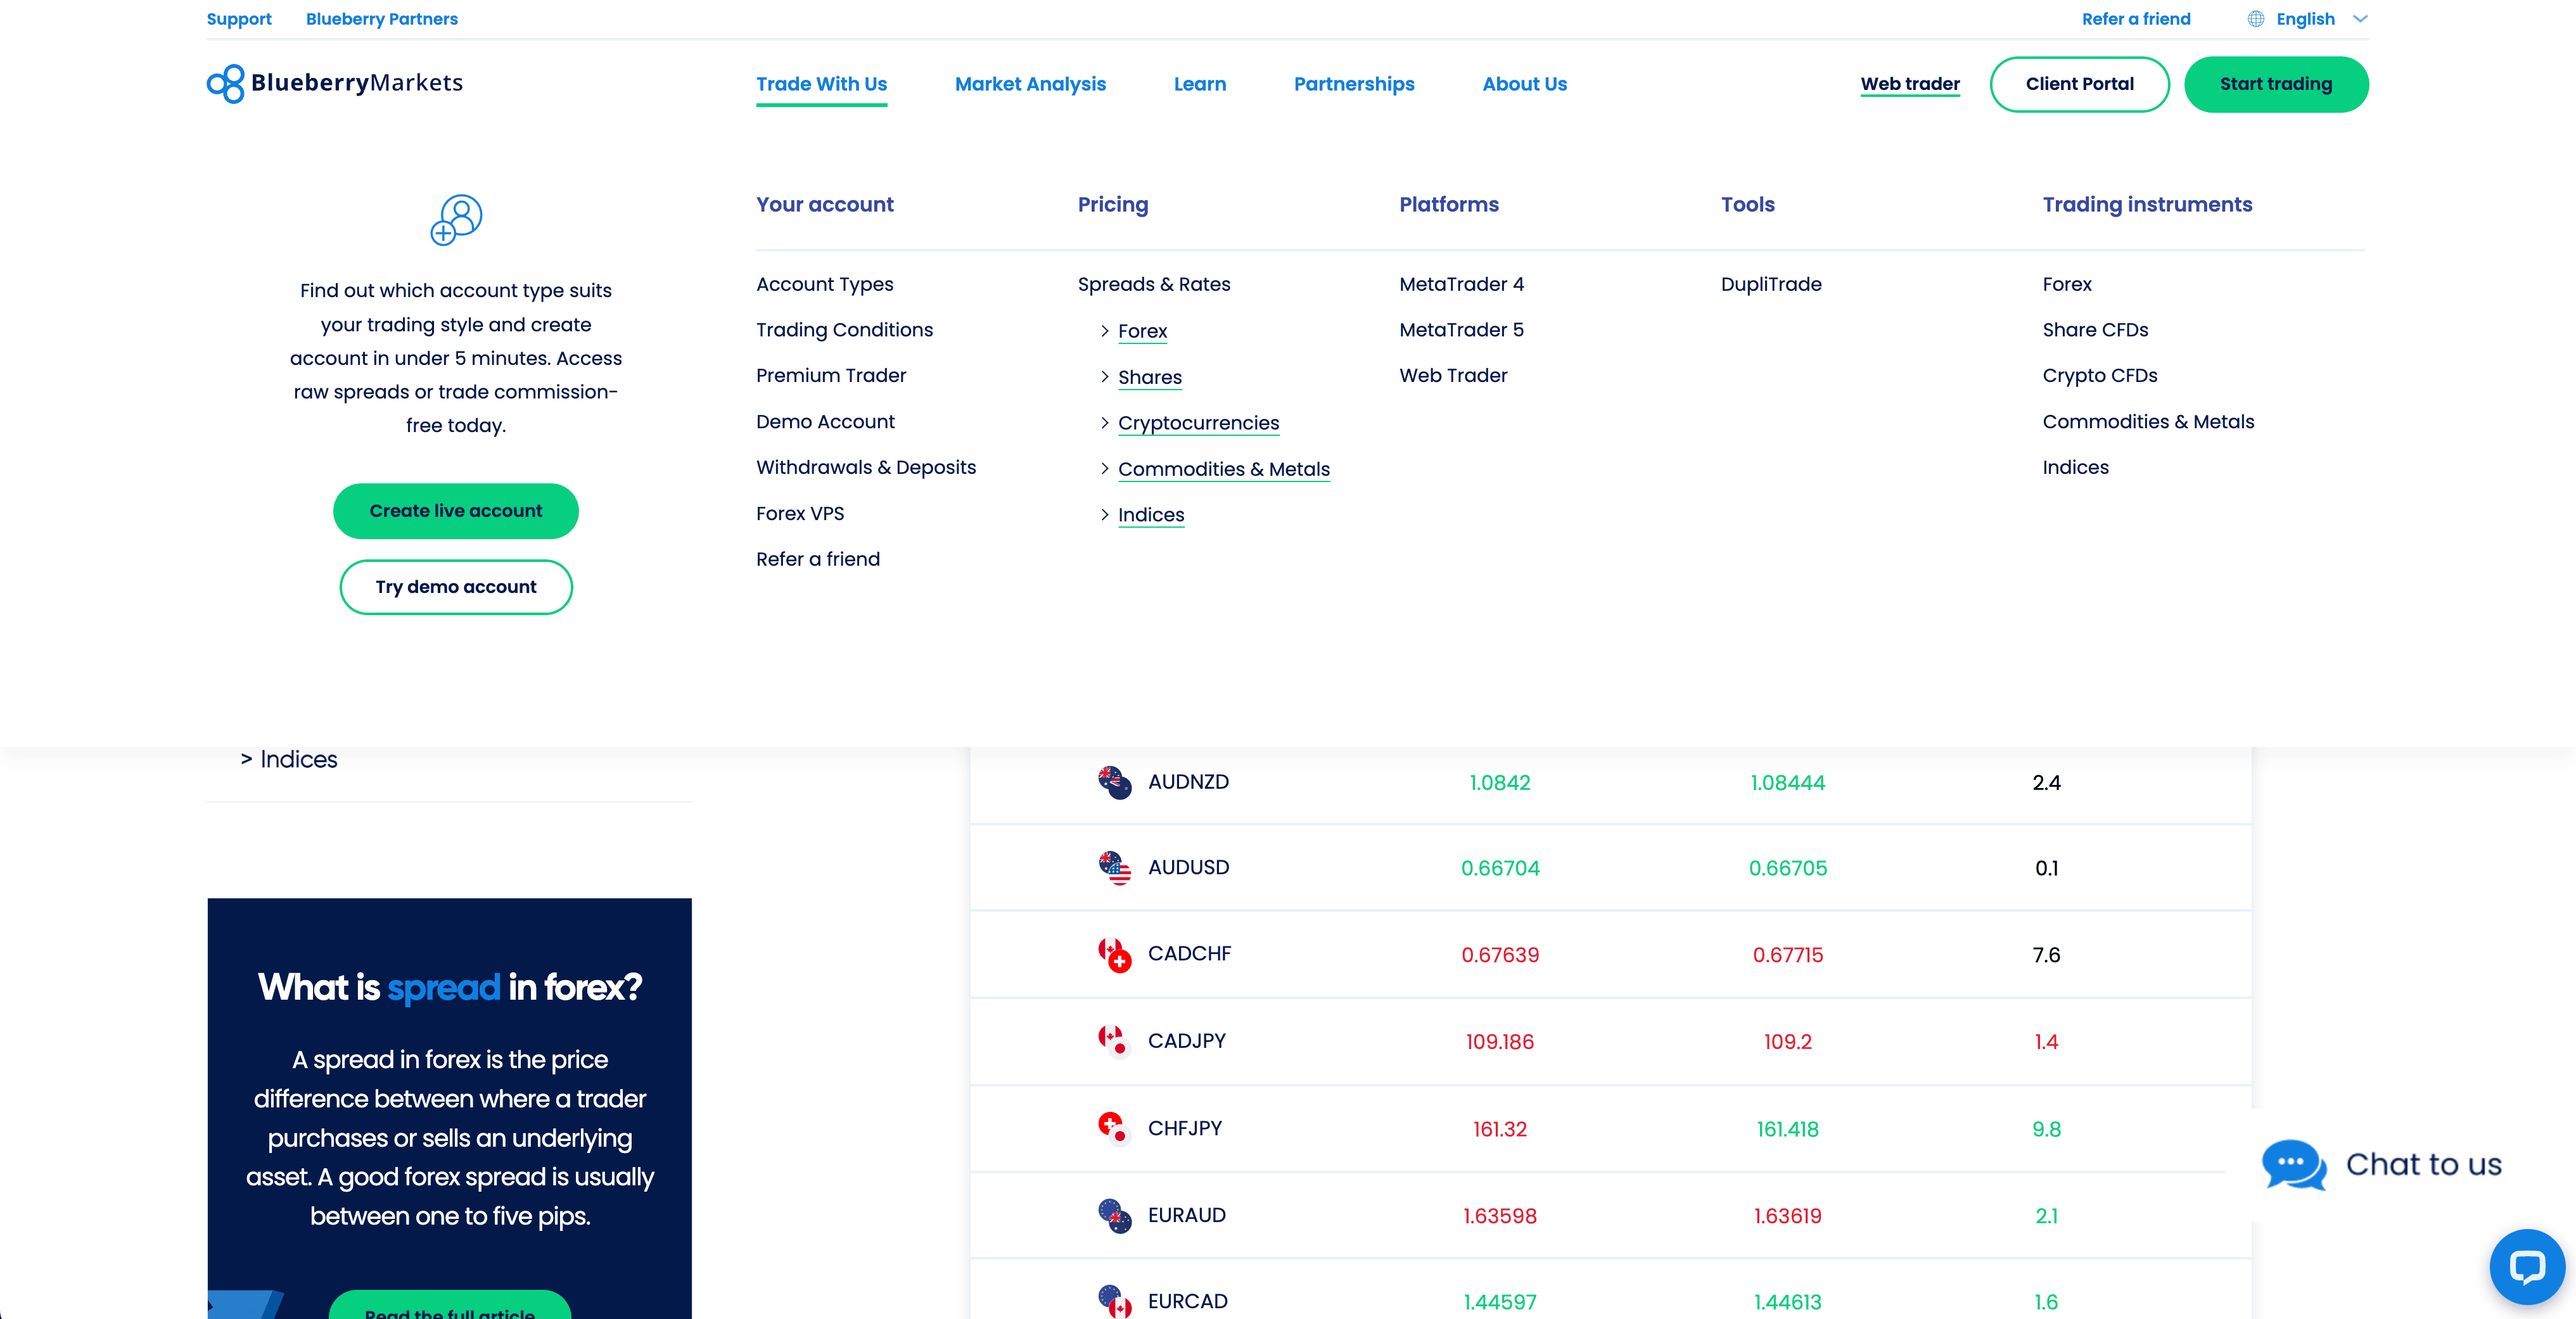Image resolution: width=2576 pixels, height=1319 pixels.
Task: Open Premium Trader page
Action: coord(831,376)
